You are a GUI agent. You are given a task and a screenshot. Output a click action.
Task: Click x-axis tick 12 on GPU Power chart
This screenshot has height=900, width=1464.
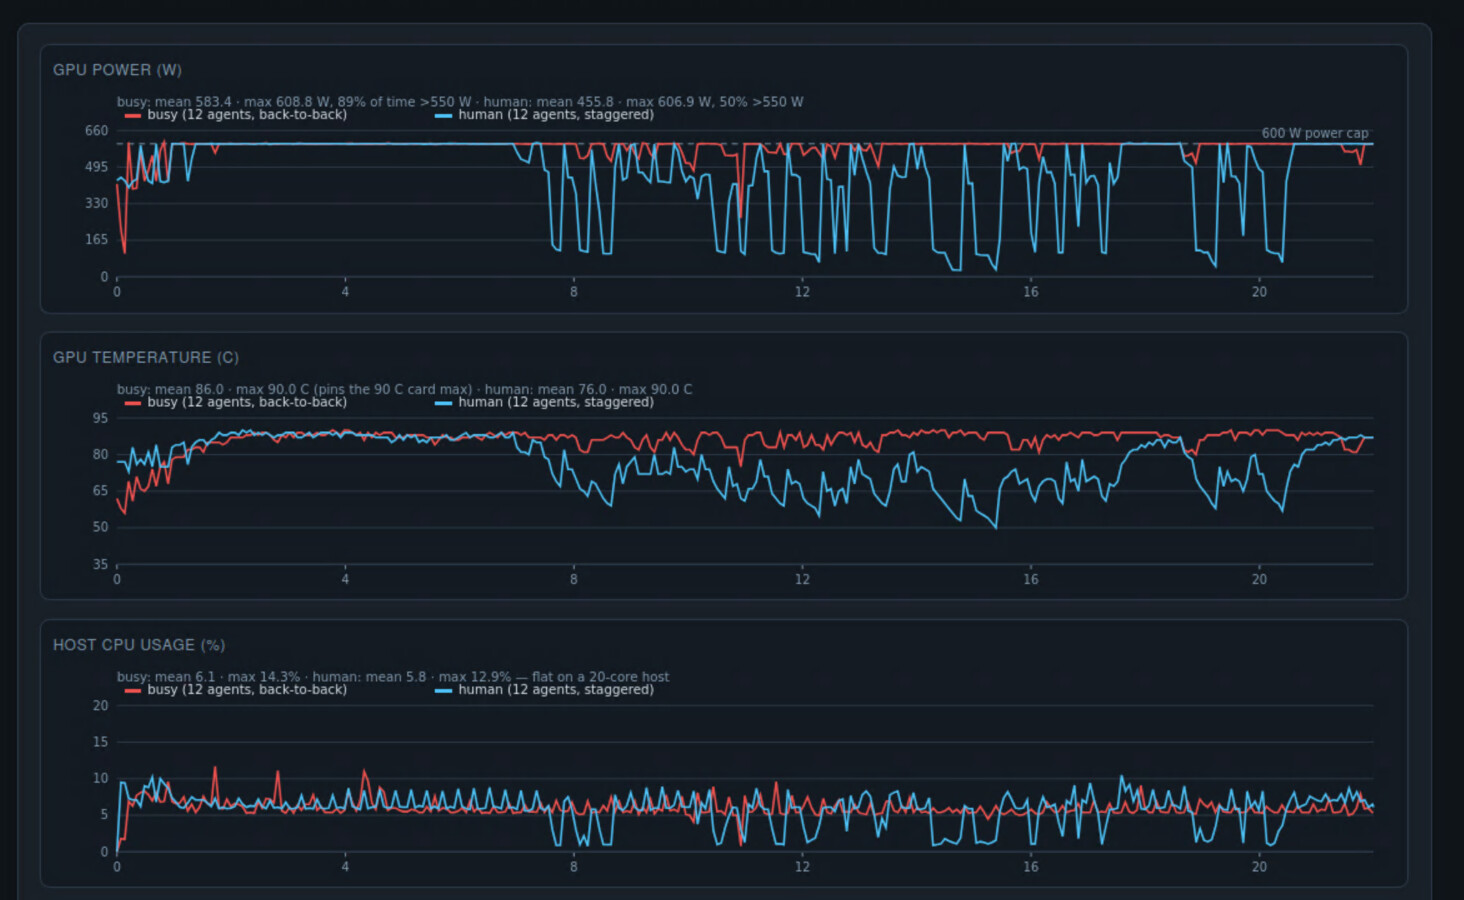pos(802,292)
